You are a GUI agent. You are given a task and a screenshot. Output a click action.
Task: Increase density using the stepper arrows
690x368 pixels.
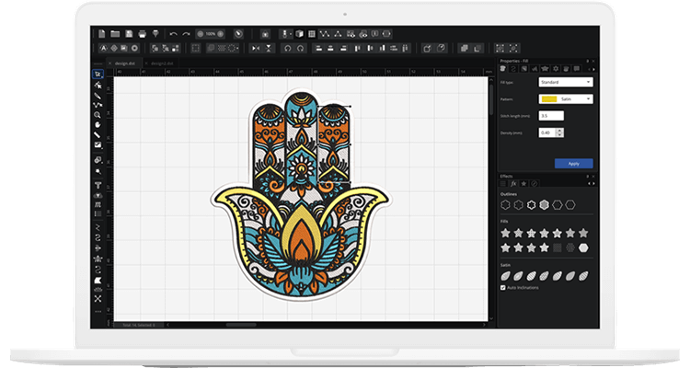(559, 130)
